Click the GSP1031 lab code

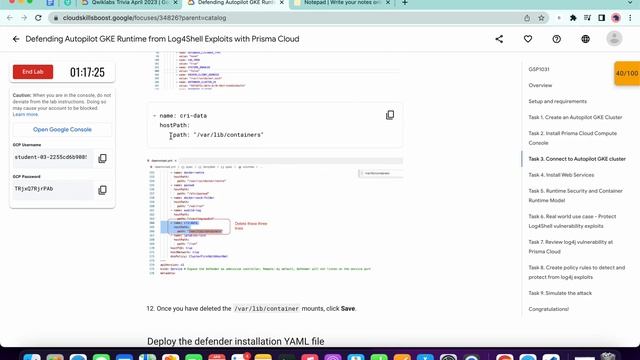pyautogui.click(x=539, y=69)
